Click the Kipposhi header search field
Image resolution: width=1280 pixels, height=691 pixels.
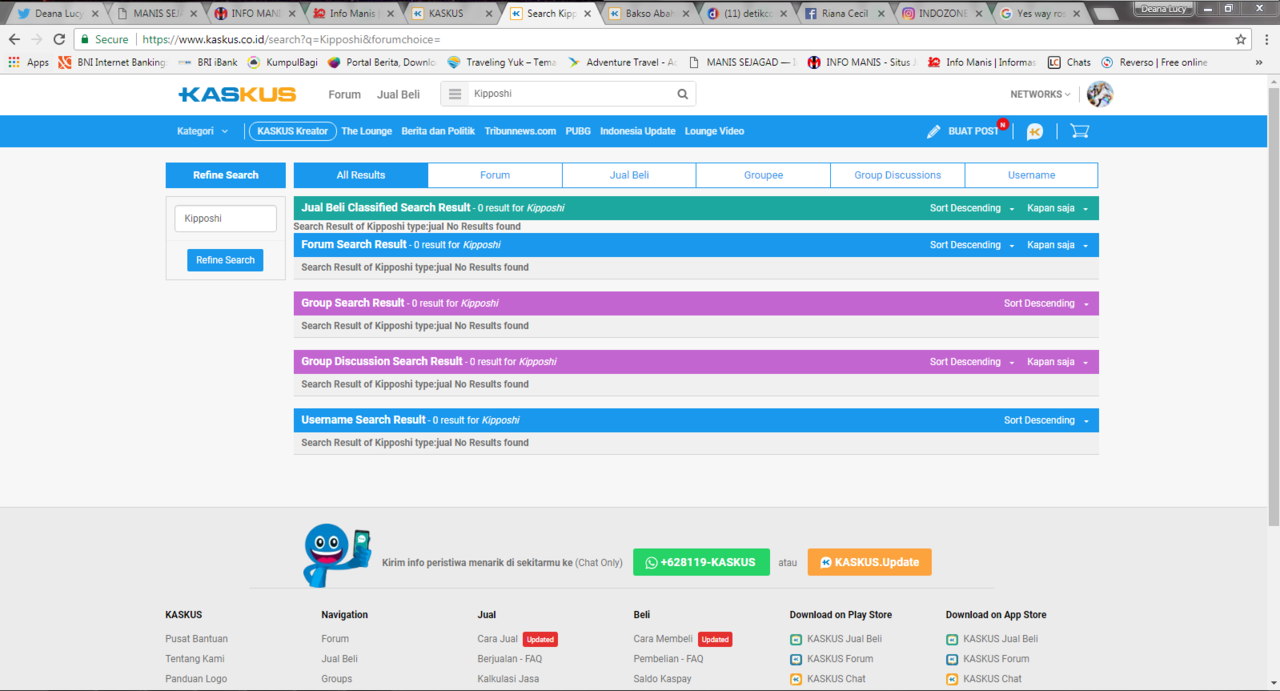[570, 94]
